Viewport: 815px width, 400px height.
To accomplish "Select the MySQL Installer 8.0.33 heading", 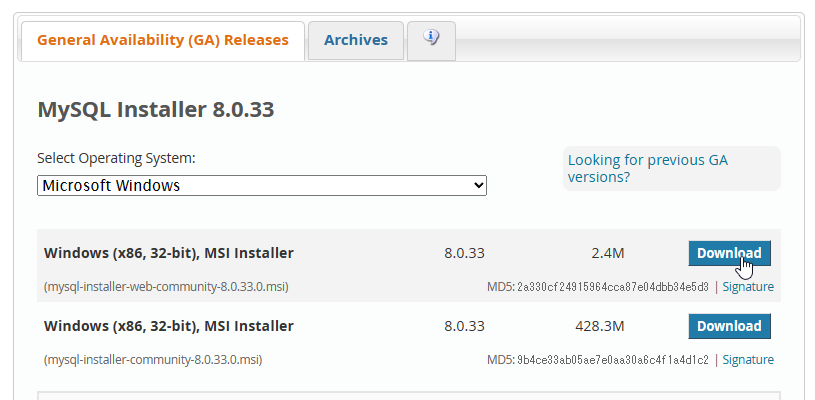I will pos(156,110).
